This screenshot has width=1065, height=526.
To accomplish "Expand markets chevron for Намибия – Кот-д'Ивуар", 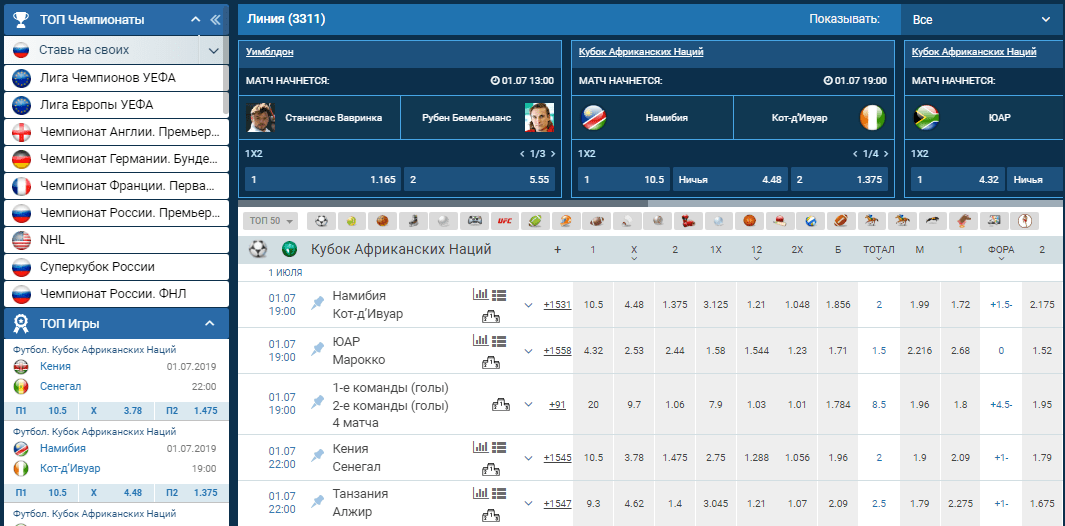I will coord(528,305).
